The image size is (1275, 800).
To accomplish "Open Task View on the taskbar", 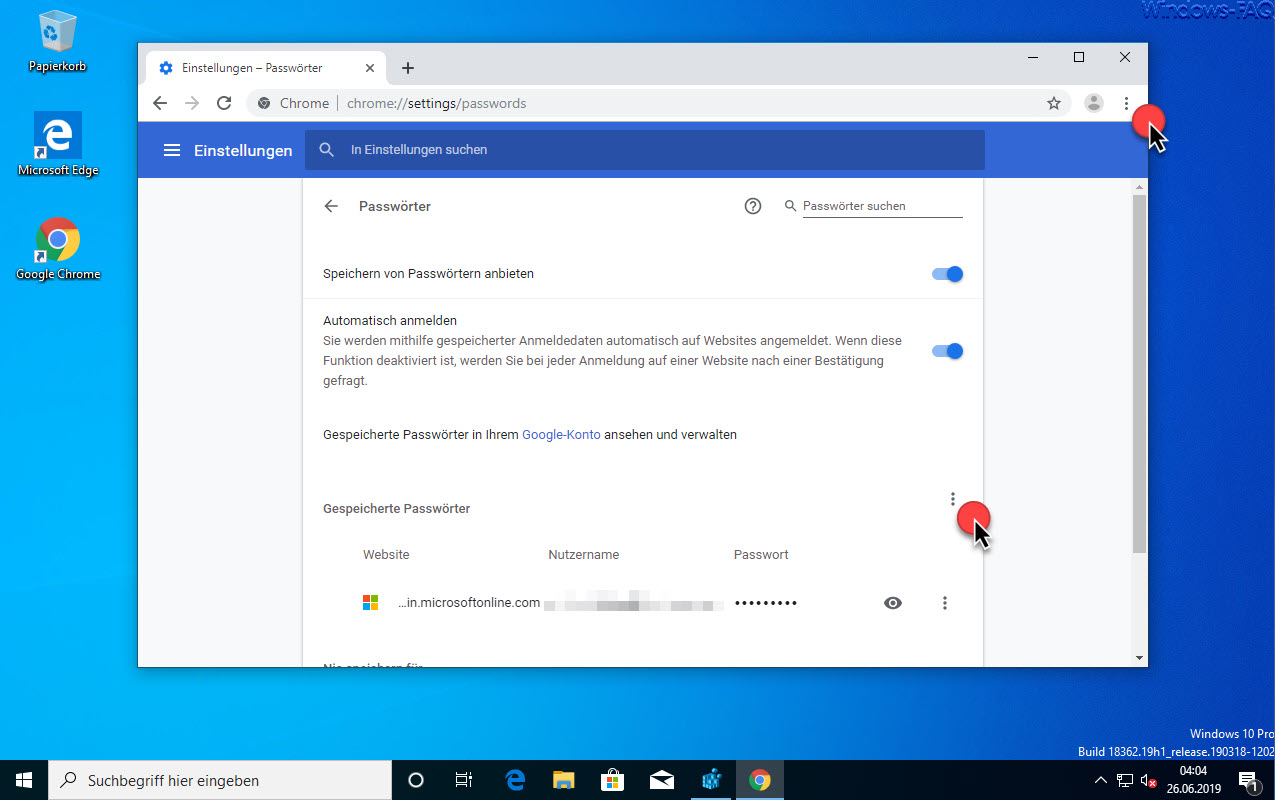I will [464, 780].
